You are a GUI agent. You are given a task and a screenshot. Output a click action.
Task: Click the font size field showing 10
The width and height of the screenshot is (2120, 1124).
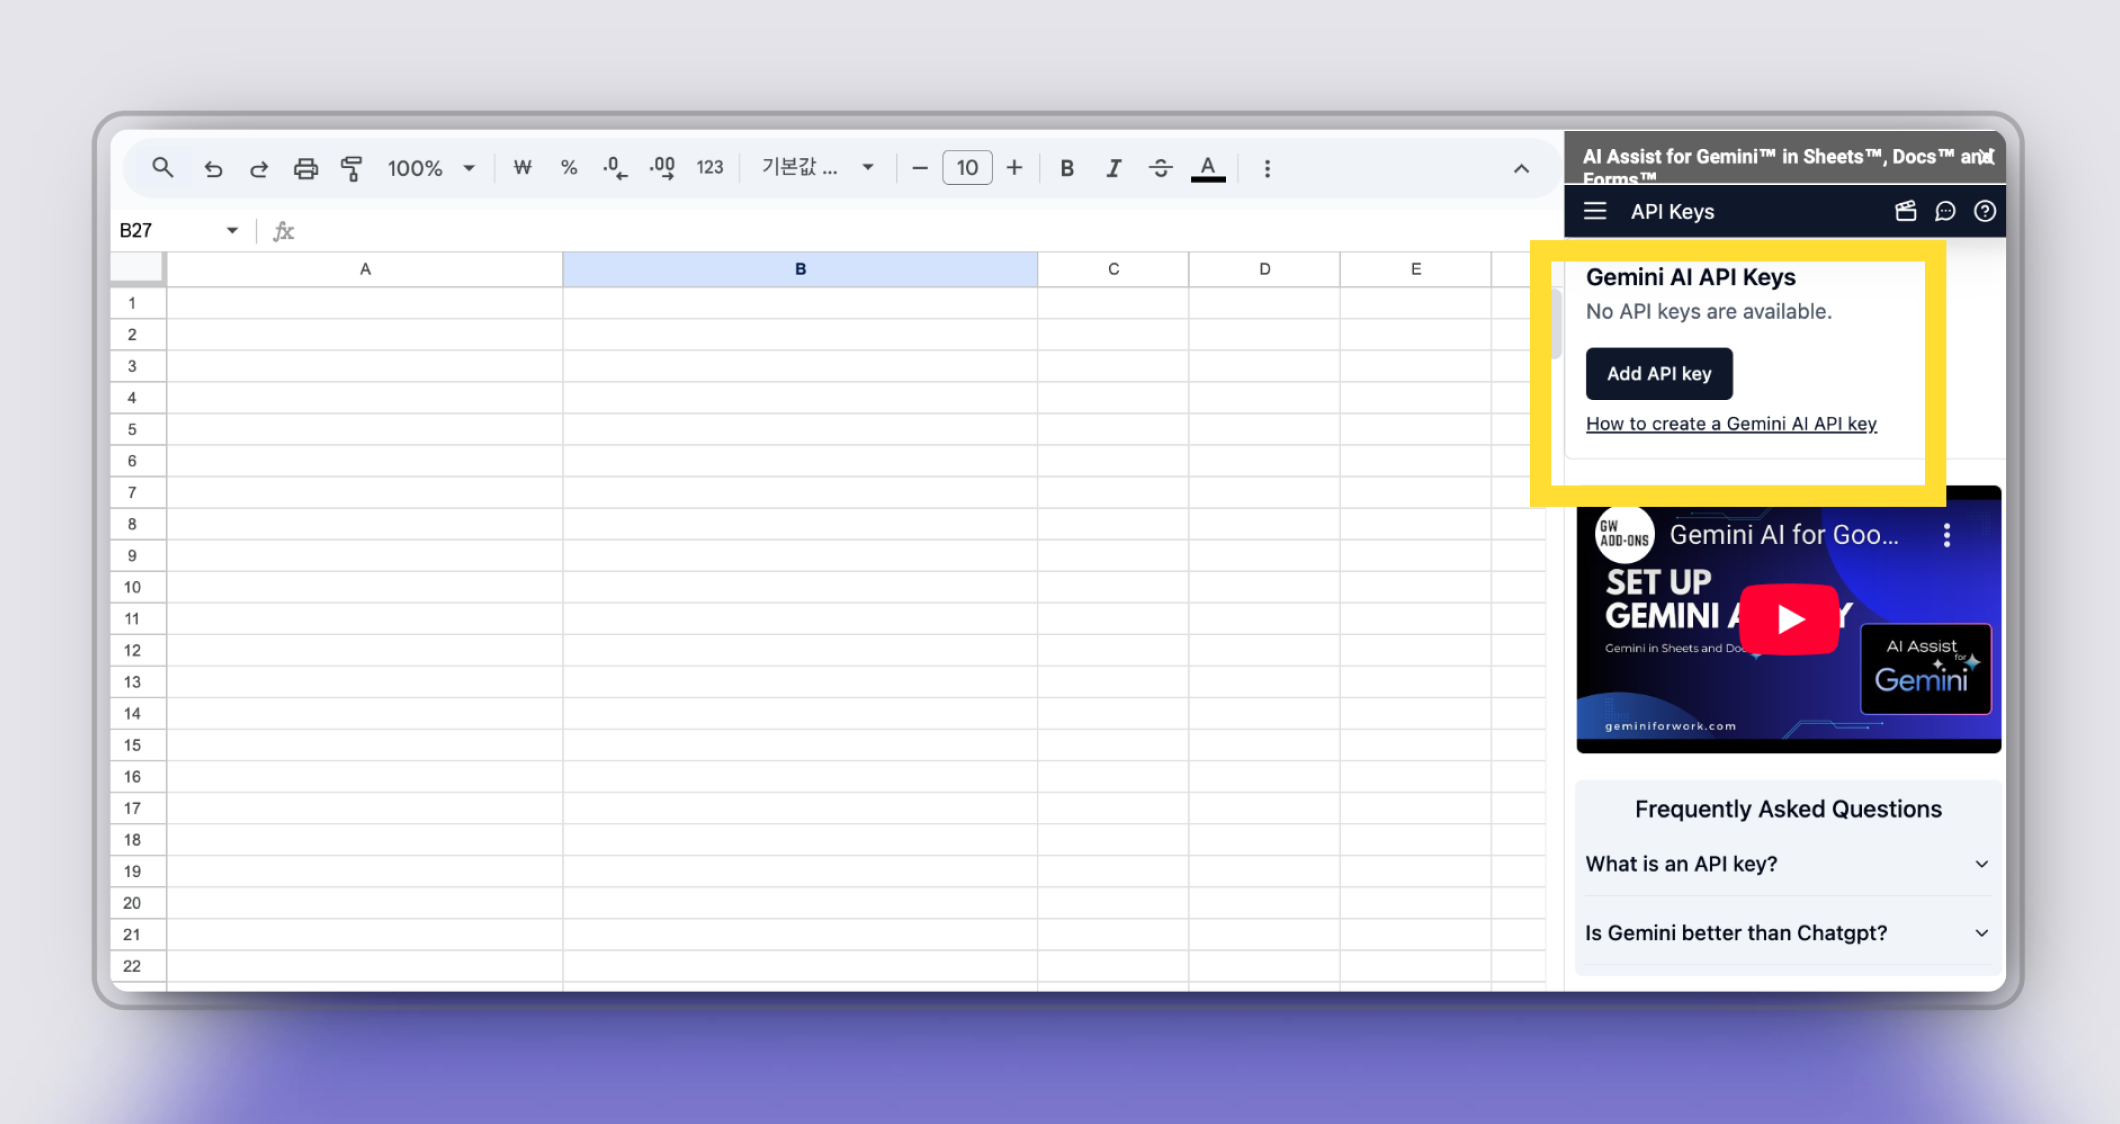click(967, 168)
